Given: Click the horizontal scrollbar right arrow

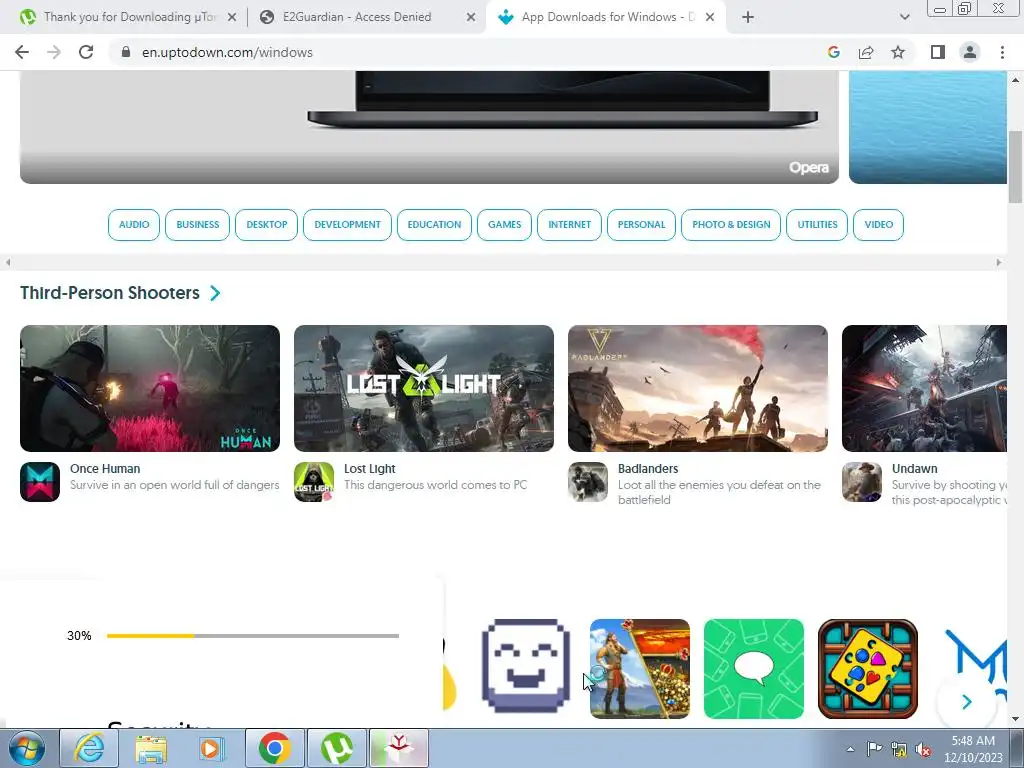Looking at the screenshot, I should 999,263.
